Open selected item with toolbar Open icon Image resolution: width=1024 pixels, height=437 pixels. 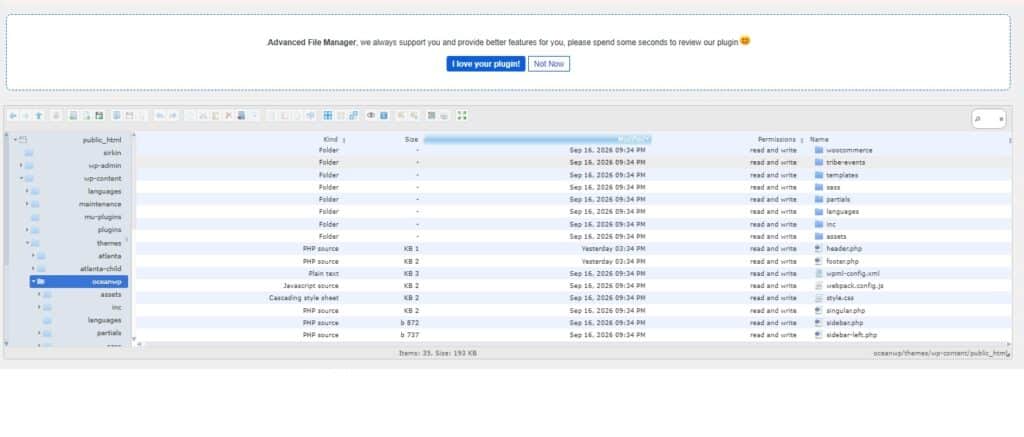pos(116,116)
